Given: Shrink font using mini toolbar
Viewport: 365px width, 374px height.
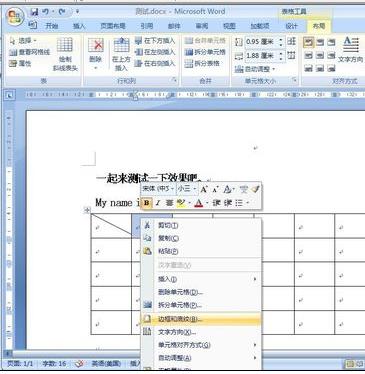Looking at the screenshot, I should [x=215, y=190].
